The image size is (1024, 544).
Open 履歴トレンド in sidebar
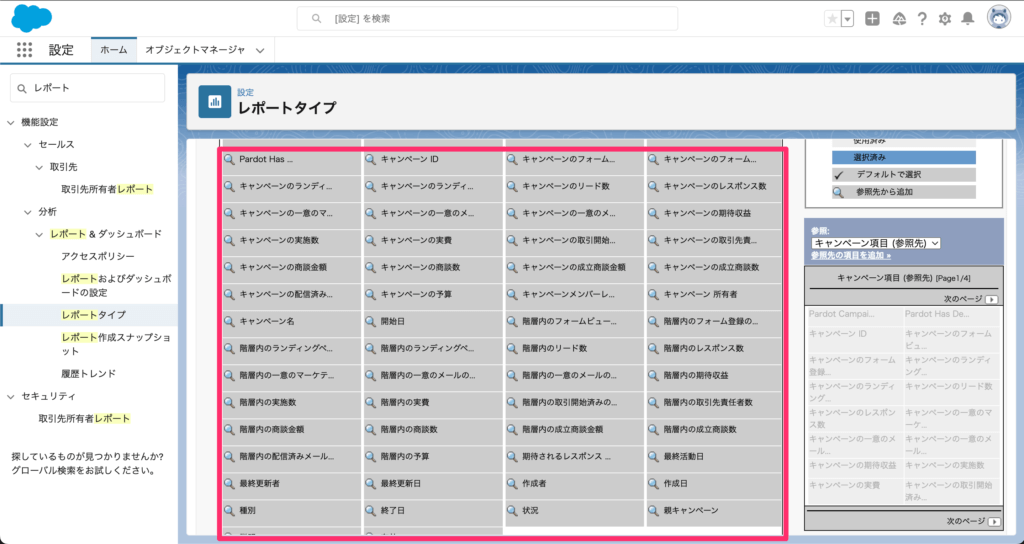pyautogui.click(x=89, y=374)
